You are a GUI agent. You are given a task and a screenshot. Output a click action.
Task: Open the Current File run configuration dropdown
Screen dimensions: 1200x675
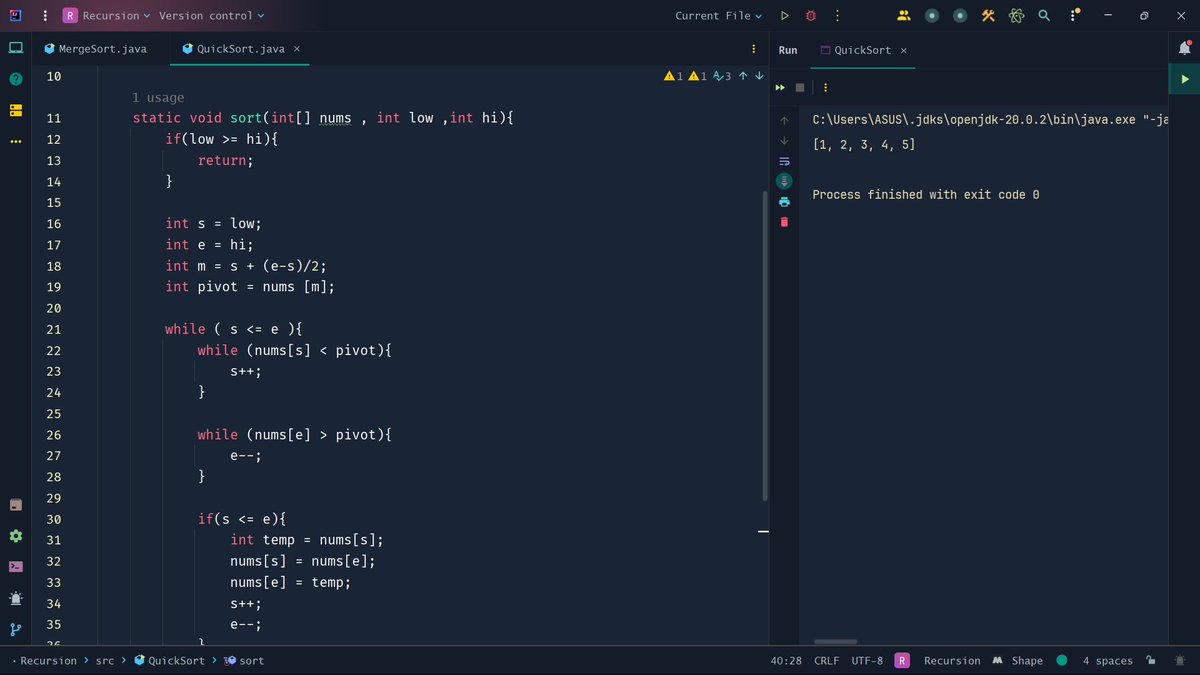[x=718, y=15]
